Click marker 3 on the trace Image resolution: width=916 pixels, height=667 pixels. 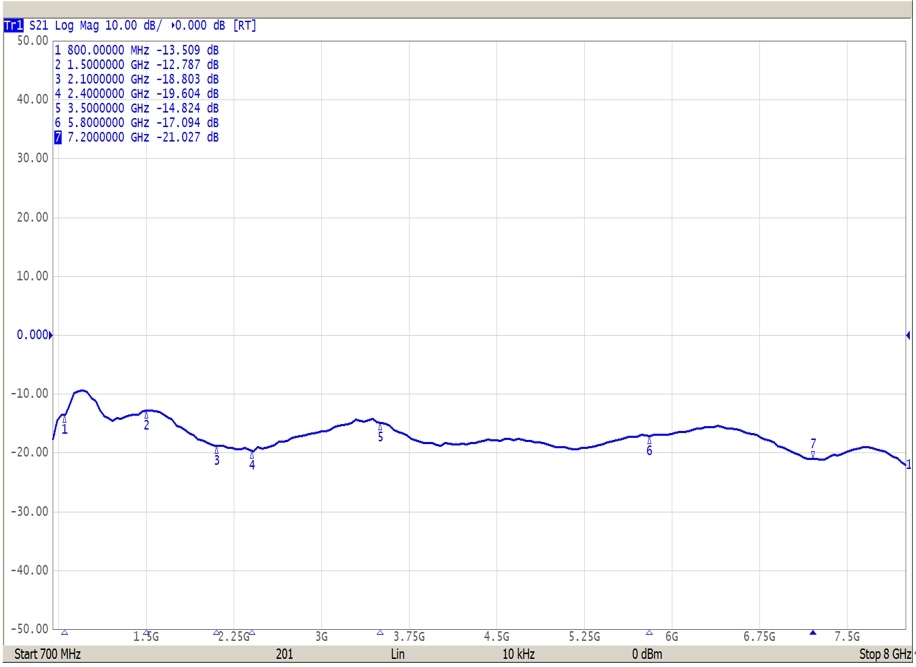coord(216,455)
